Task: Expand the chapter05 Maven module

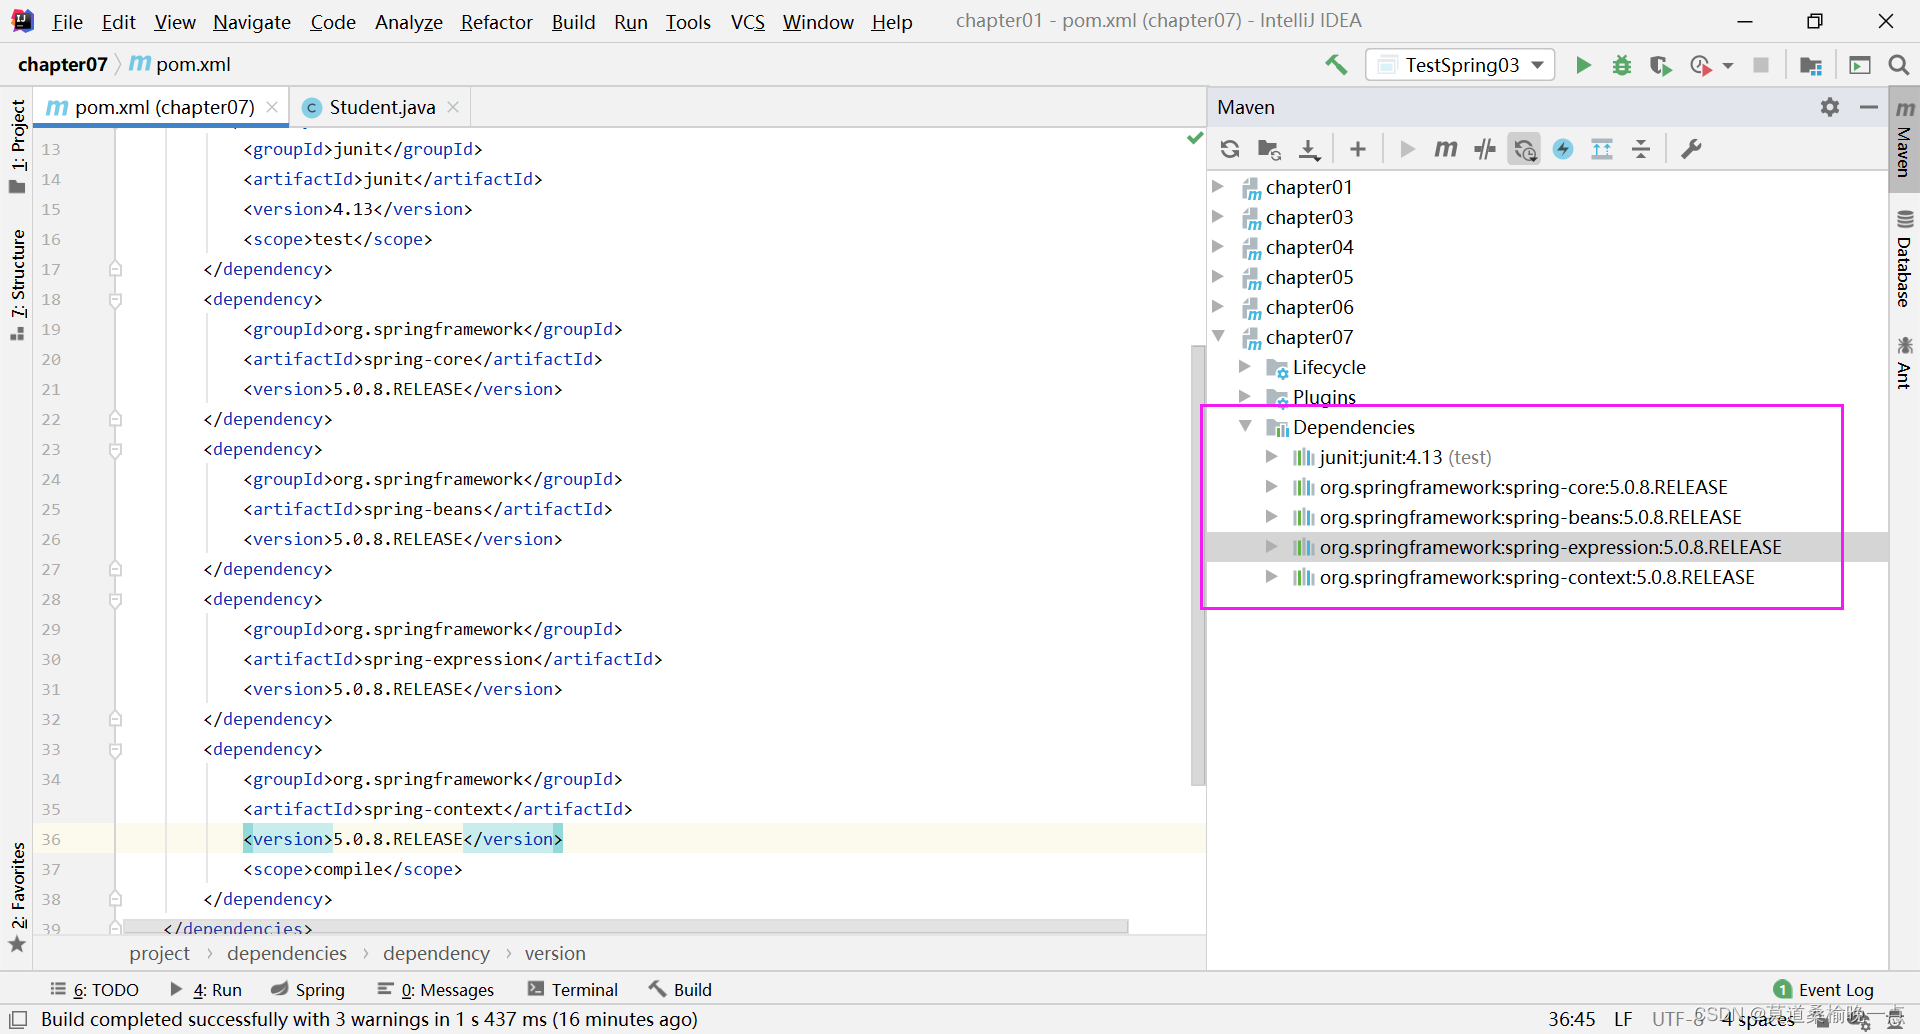Action: tap(1218, 277)
